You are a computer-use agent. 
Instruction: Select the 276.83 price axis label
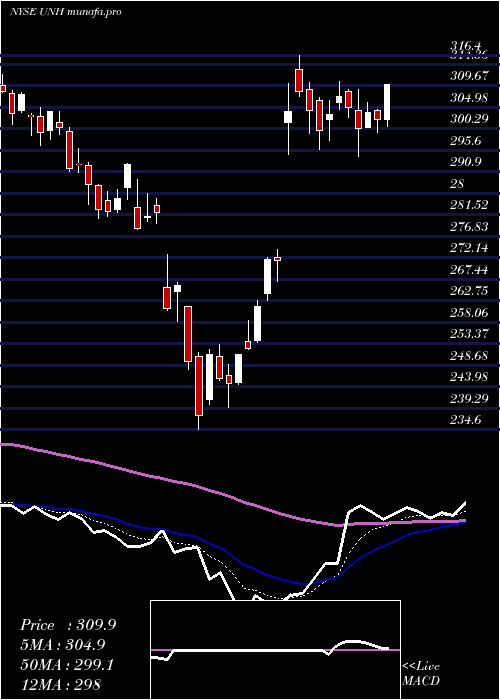tap(469, 227)
